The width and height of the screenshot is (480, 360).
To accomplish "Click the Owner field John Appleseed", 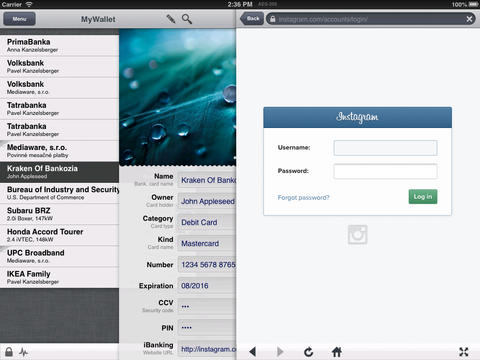I will pyautogui.click(x=207, y=201).
